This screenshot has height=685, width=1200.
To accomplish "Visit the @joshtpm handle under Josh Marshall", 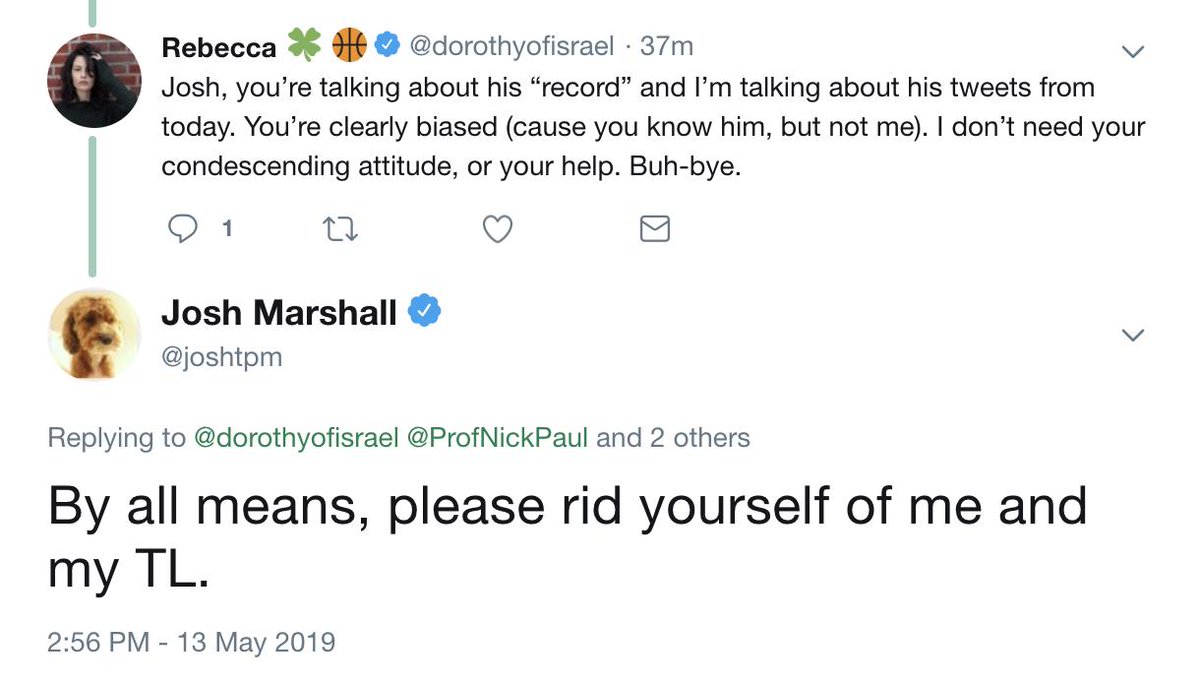I will point(222,356).
